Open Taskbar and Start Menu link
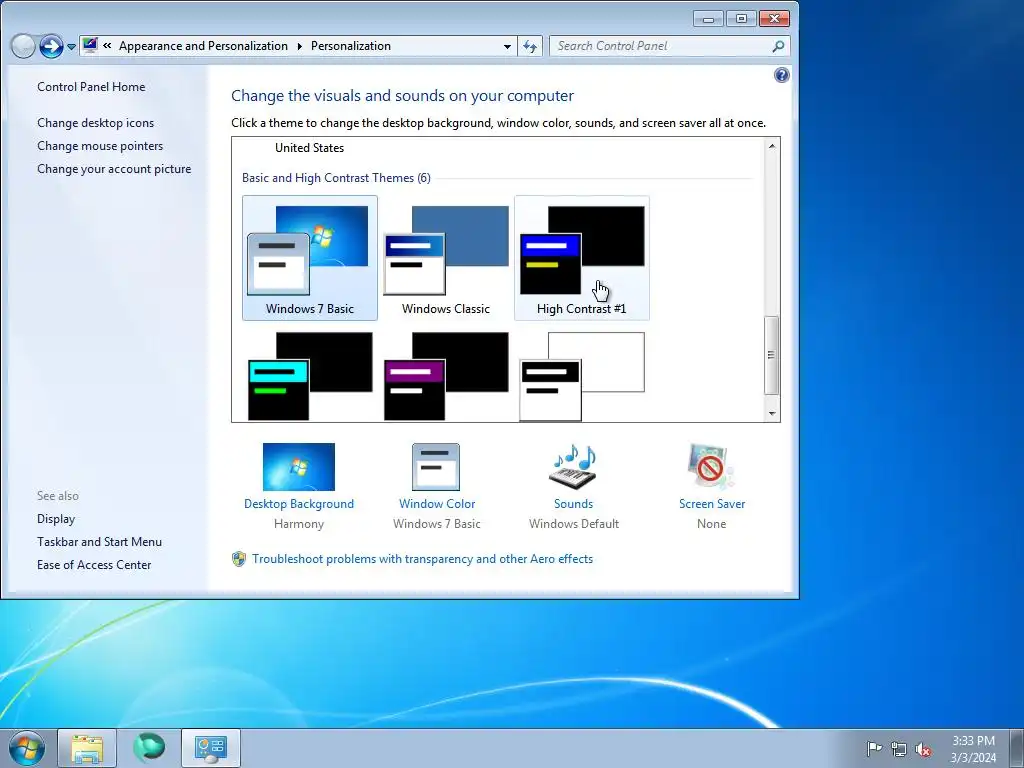 (99, 542)
